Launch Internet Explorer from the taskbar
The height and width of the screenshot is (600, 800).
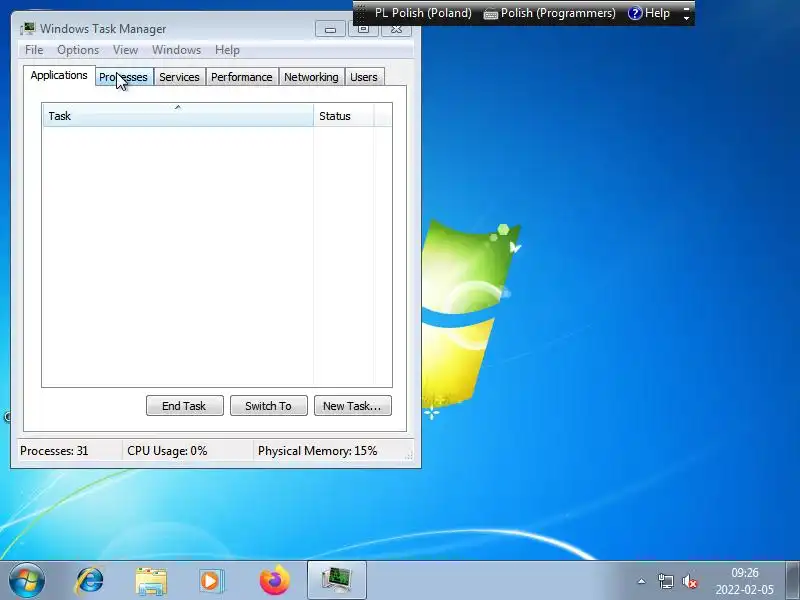pos(90,581)
